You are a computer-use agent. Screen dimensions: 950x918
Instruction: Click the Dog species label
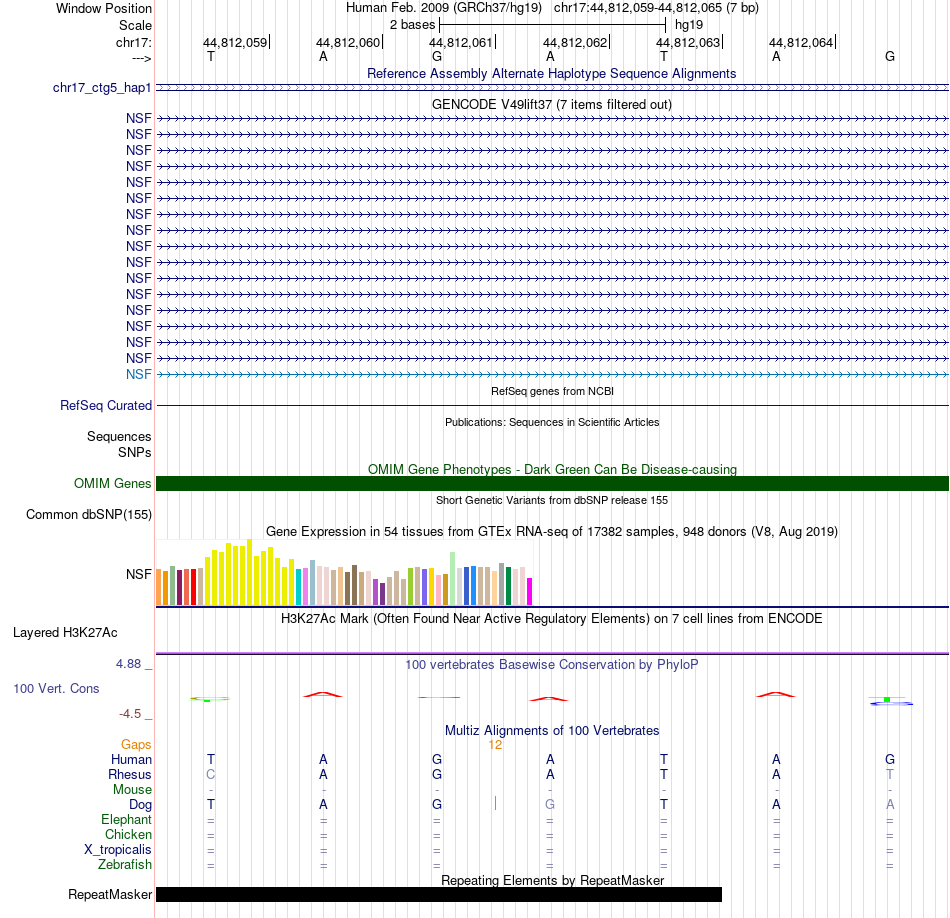(141, 805)
